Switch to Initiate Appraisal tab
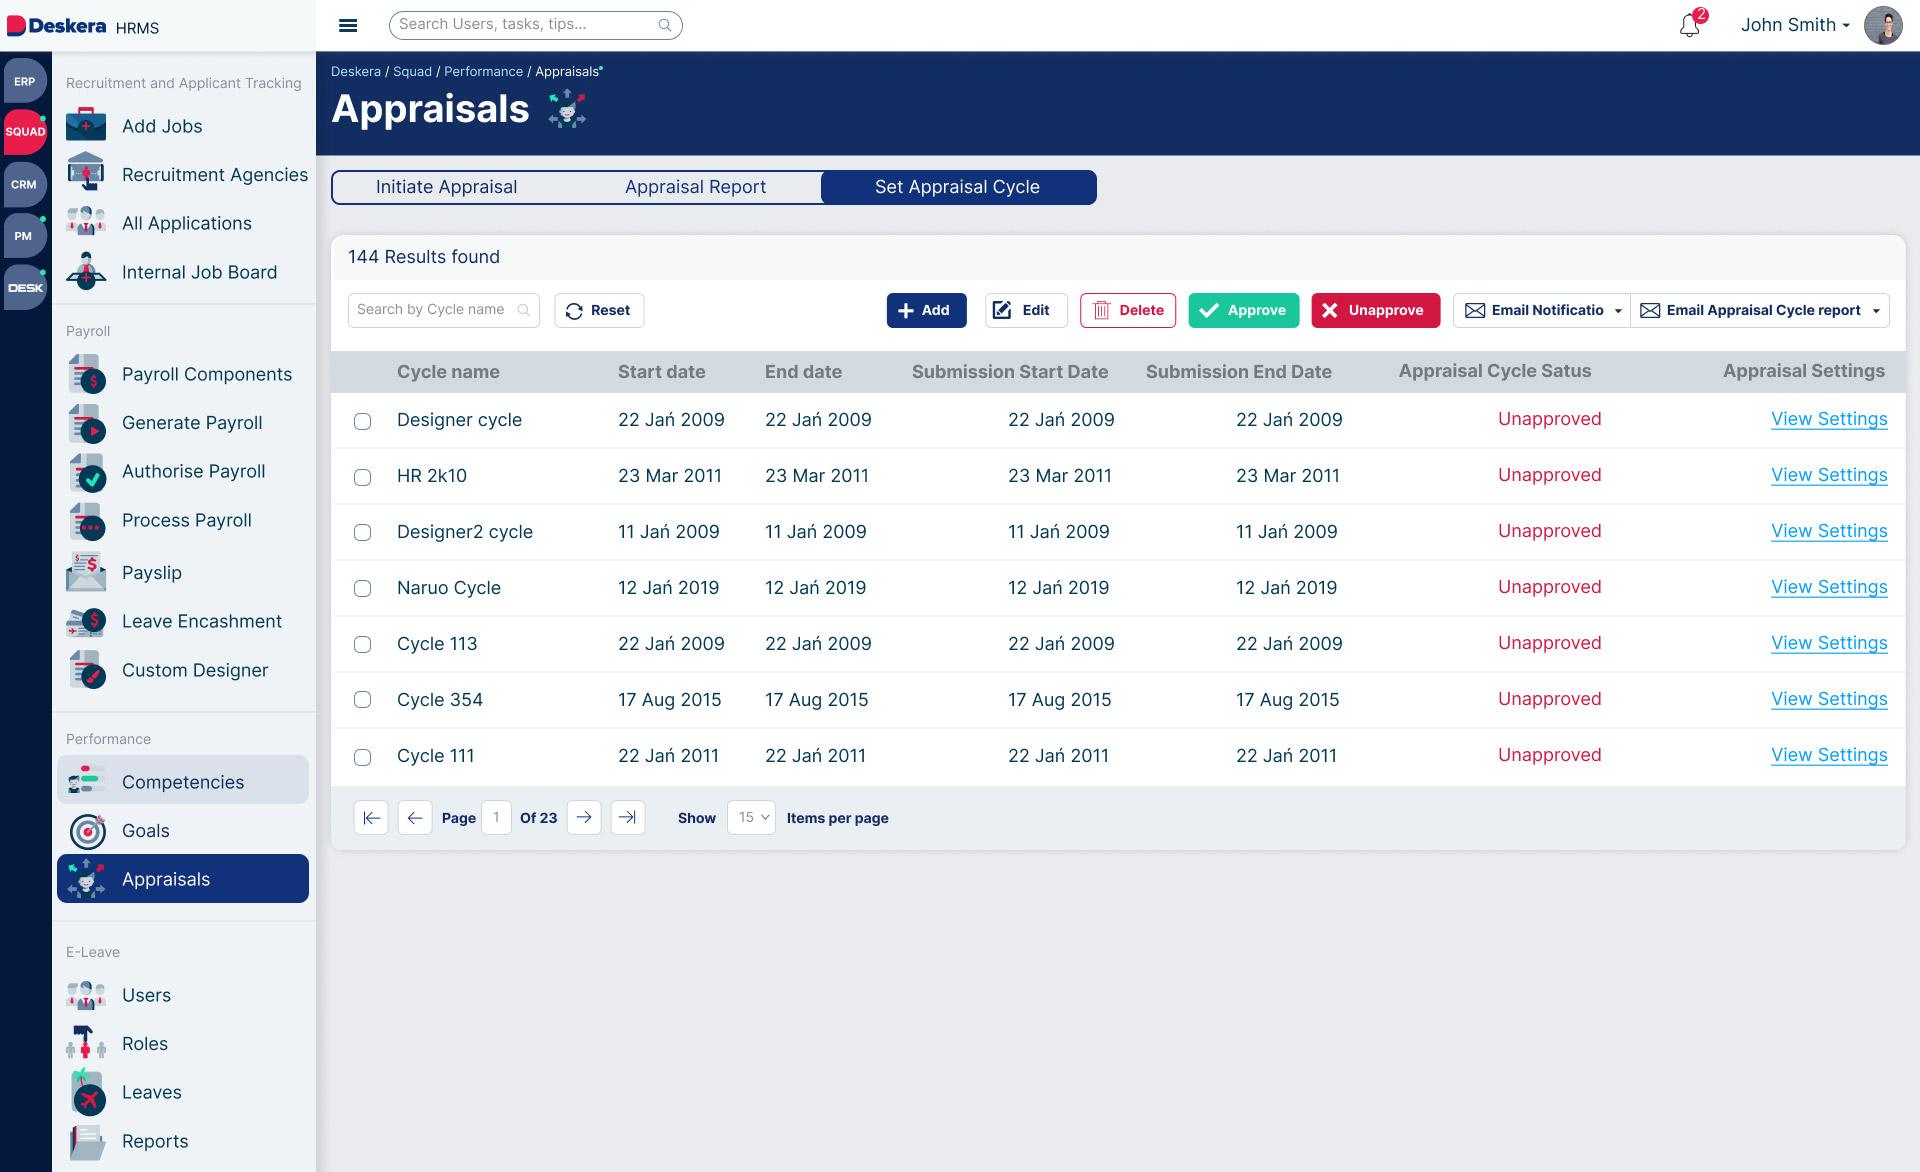The image size is (1920, 1172). (446, 187)
